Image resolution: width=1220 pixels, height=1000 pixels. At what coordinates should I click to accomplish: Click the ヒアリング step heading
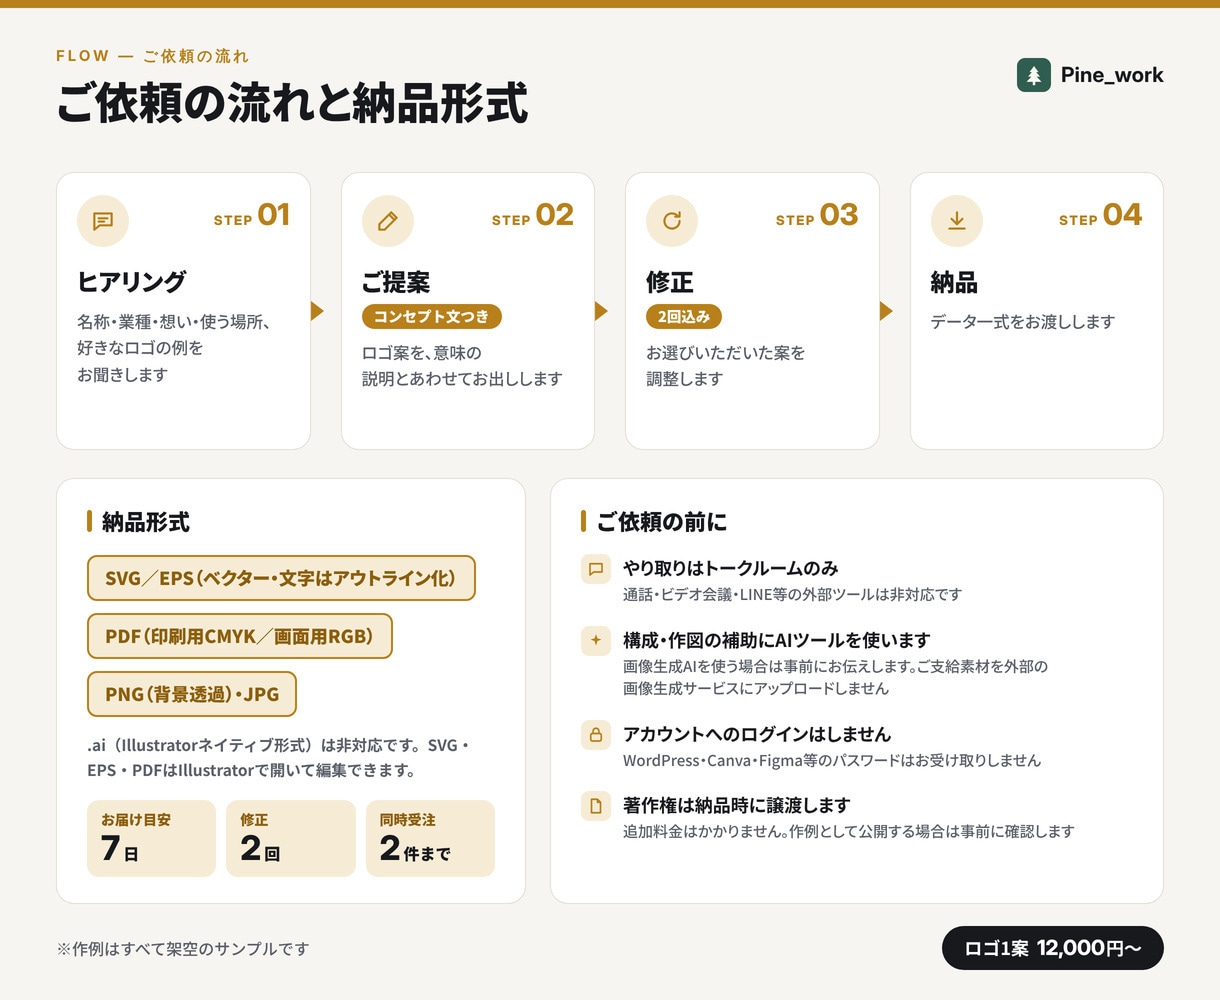click(131, 282)
